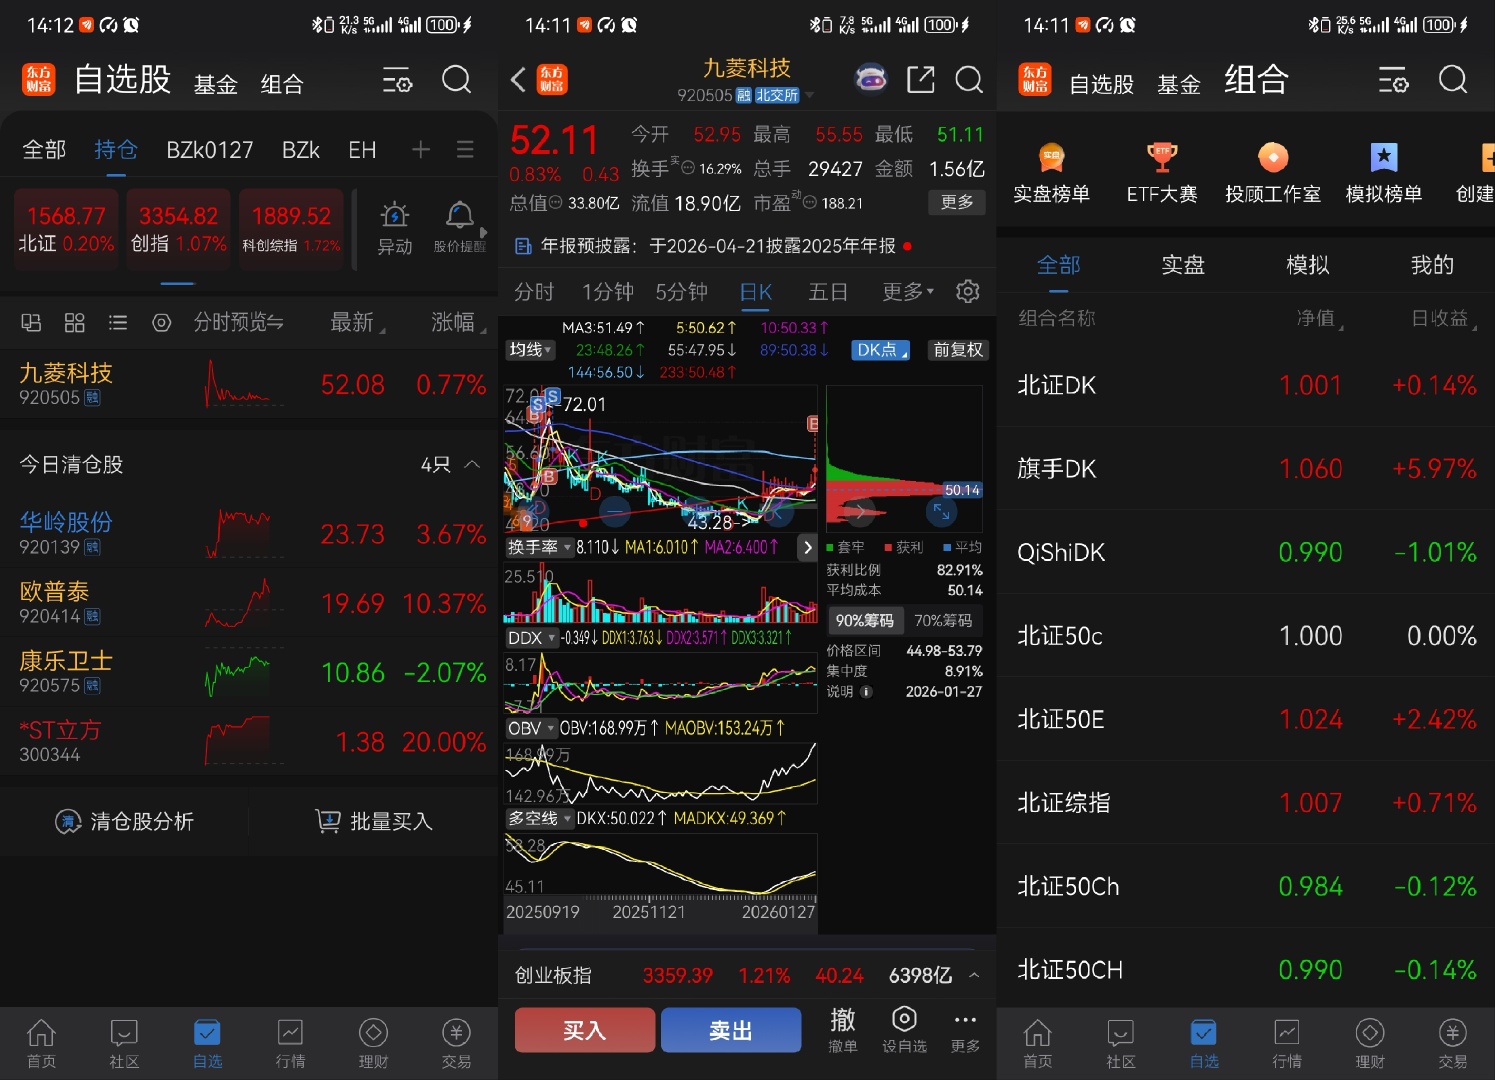
Task: Open 旗手DK portfolio row
Action: (x=1246, y=469)
